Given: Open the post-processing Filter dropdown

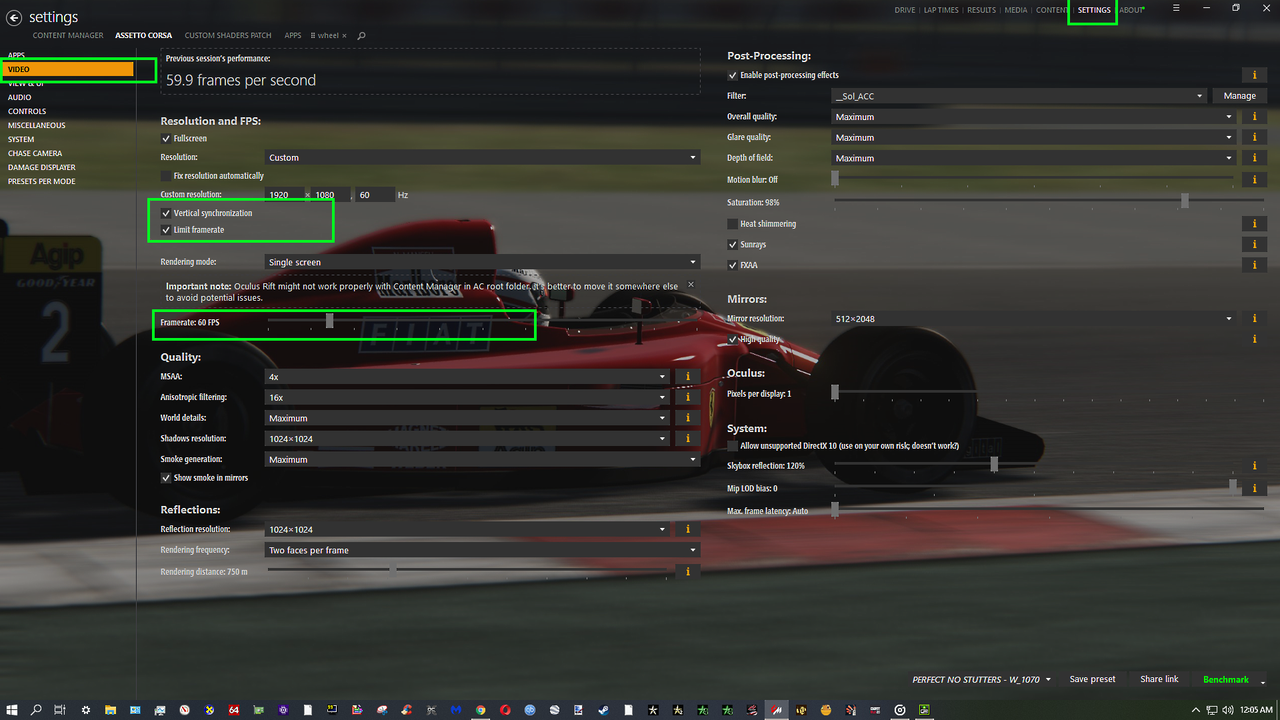Looking at the screenshot, I should pos(1019,96).
